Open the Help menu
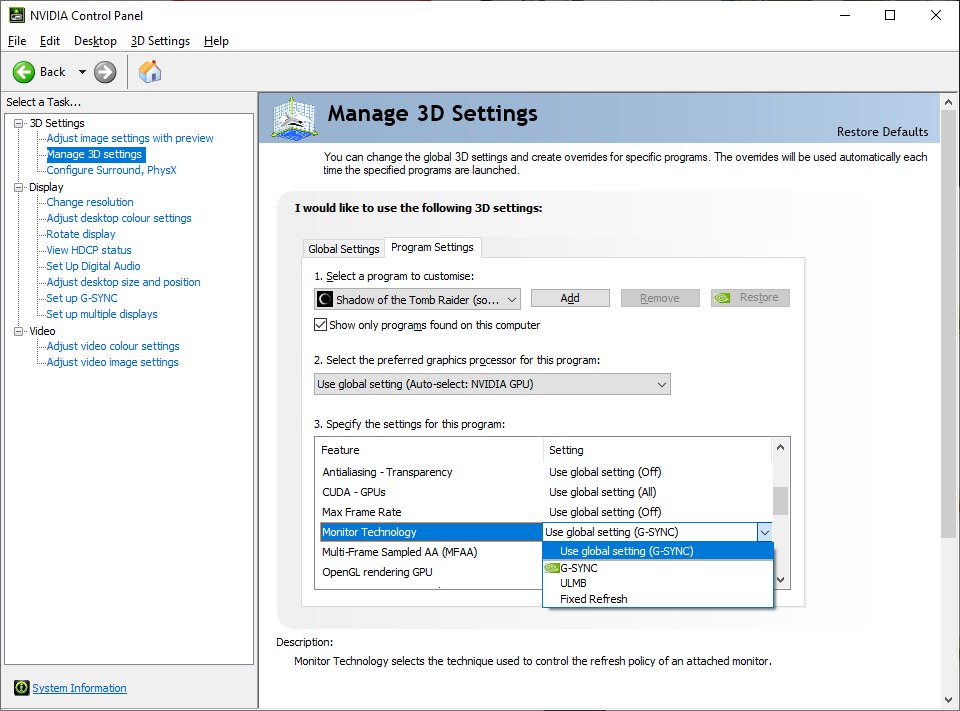The width and height of the screenshot is (960, 711). (x=216, y=41)
